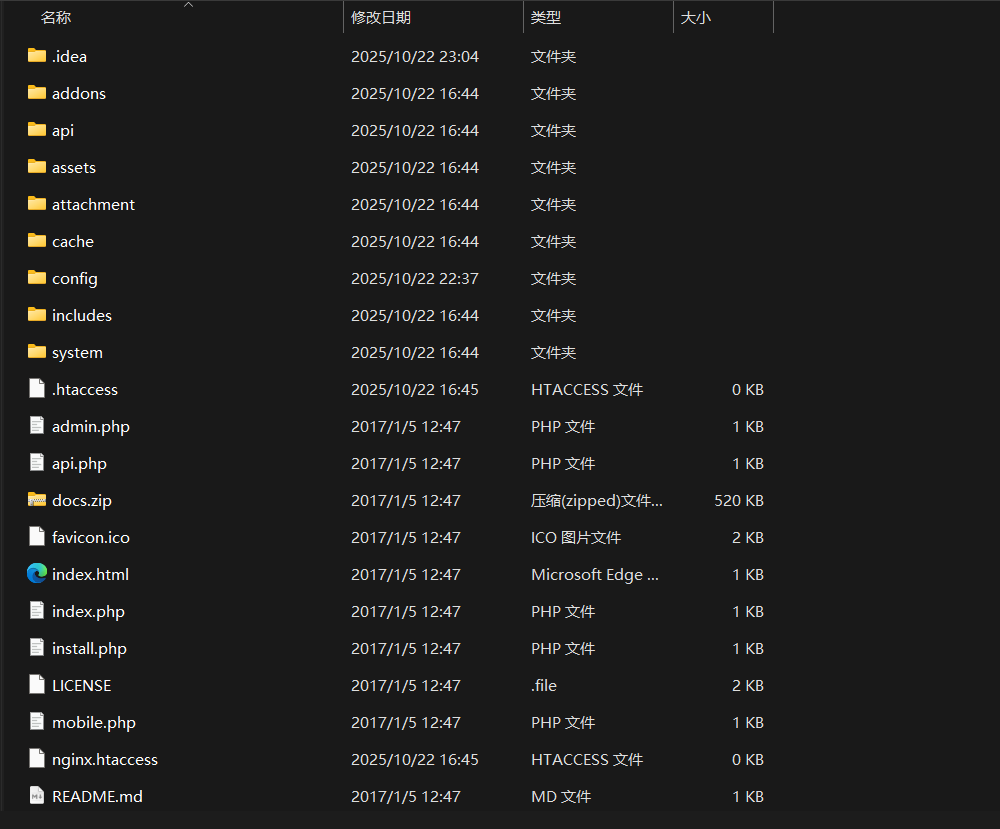Sort by 类型 column header

(x=546, y=18)
